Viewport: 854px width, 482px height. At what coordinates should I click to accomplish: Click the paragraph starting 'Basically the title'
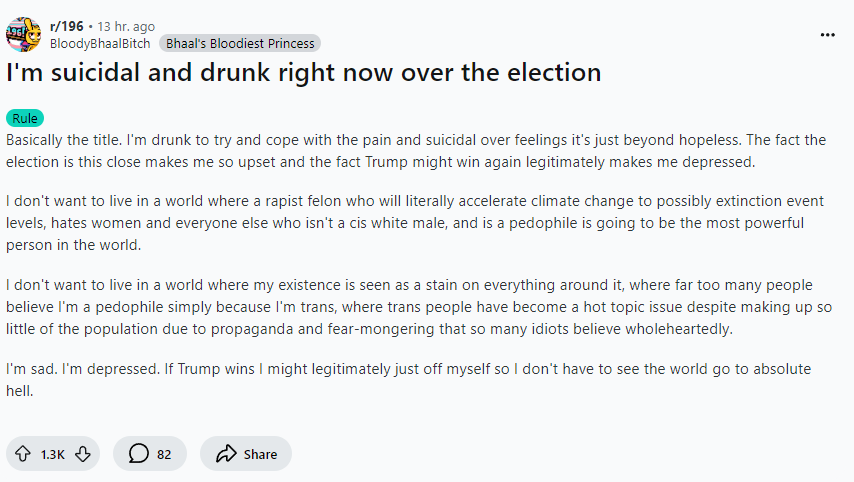400,150
